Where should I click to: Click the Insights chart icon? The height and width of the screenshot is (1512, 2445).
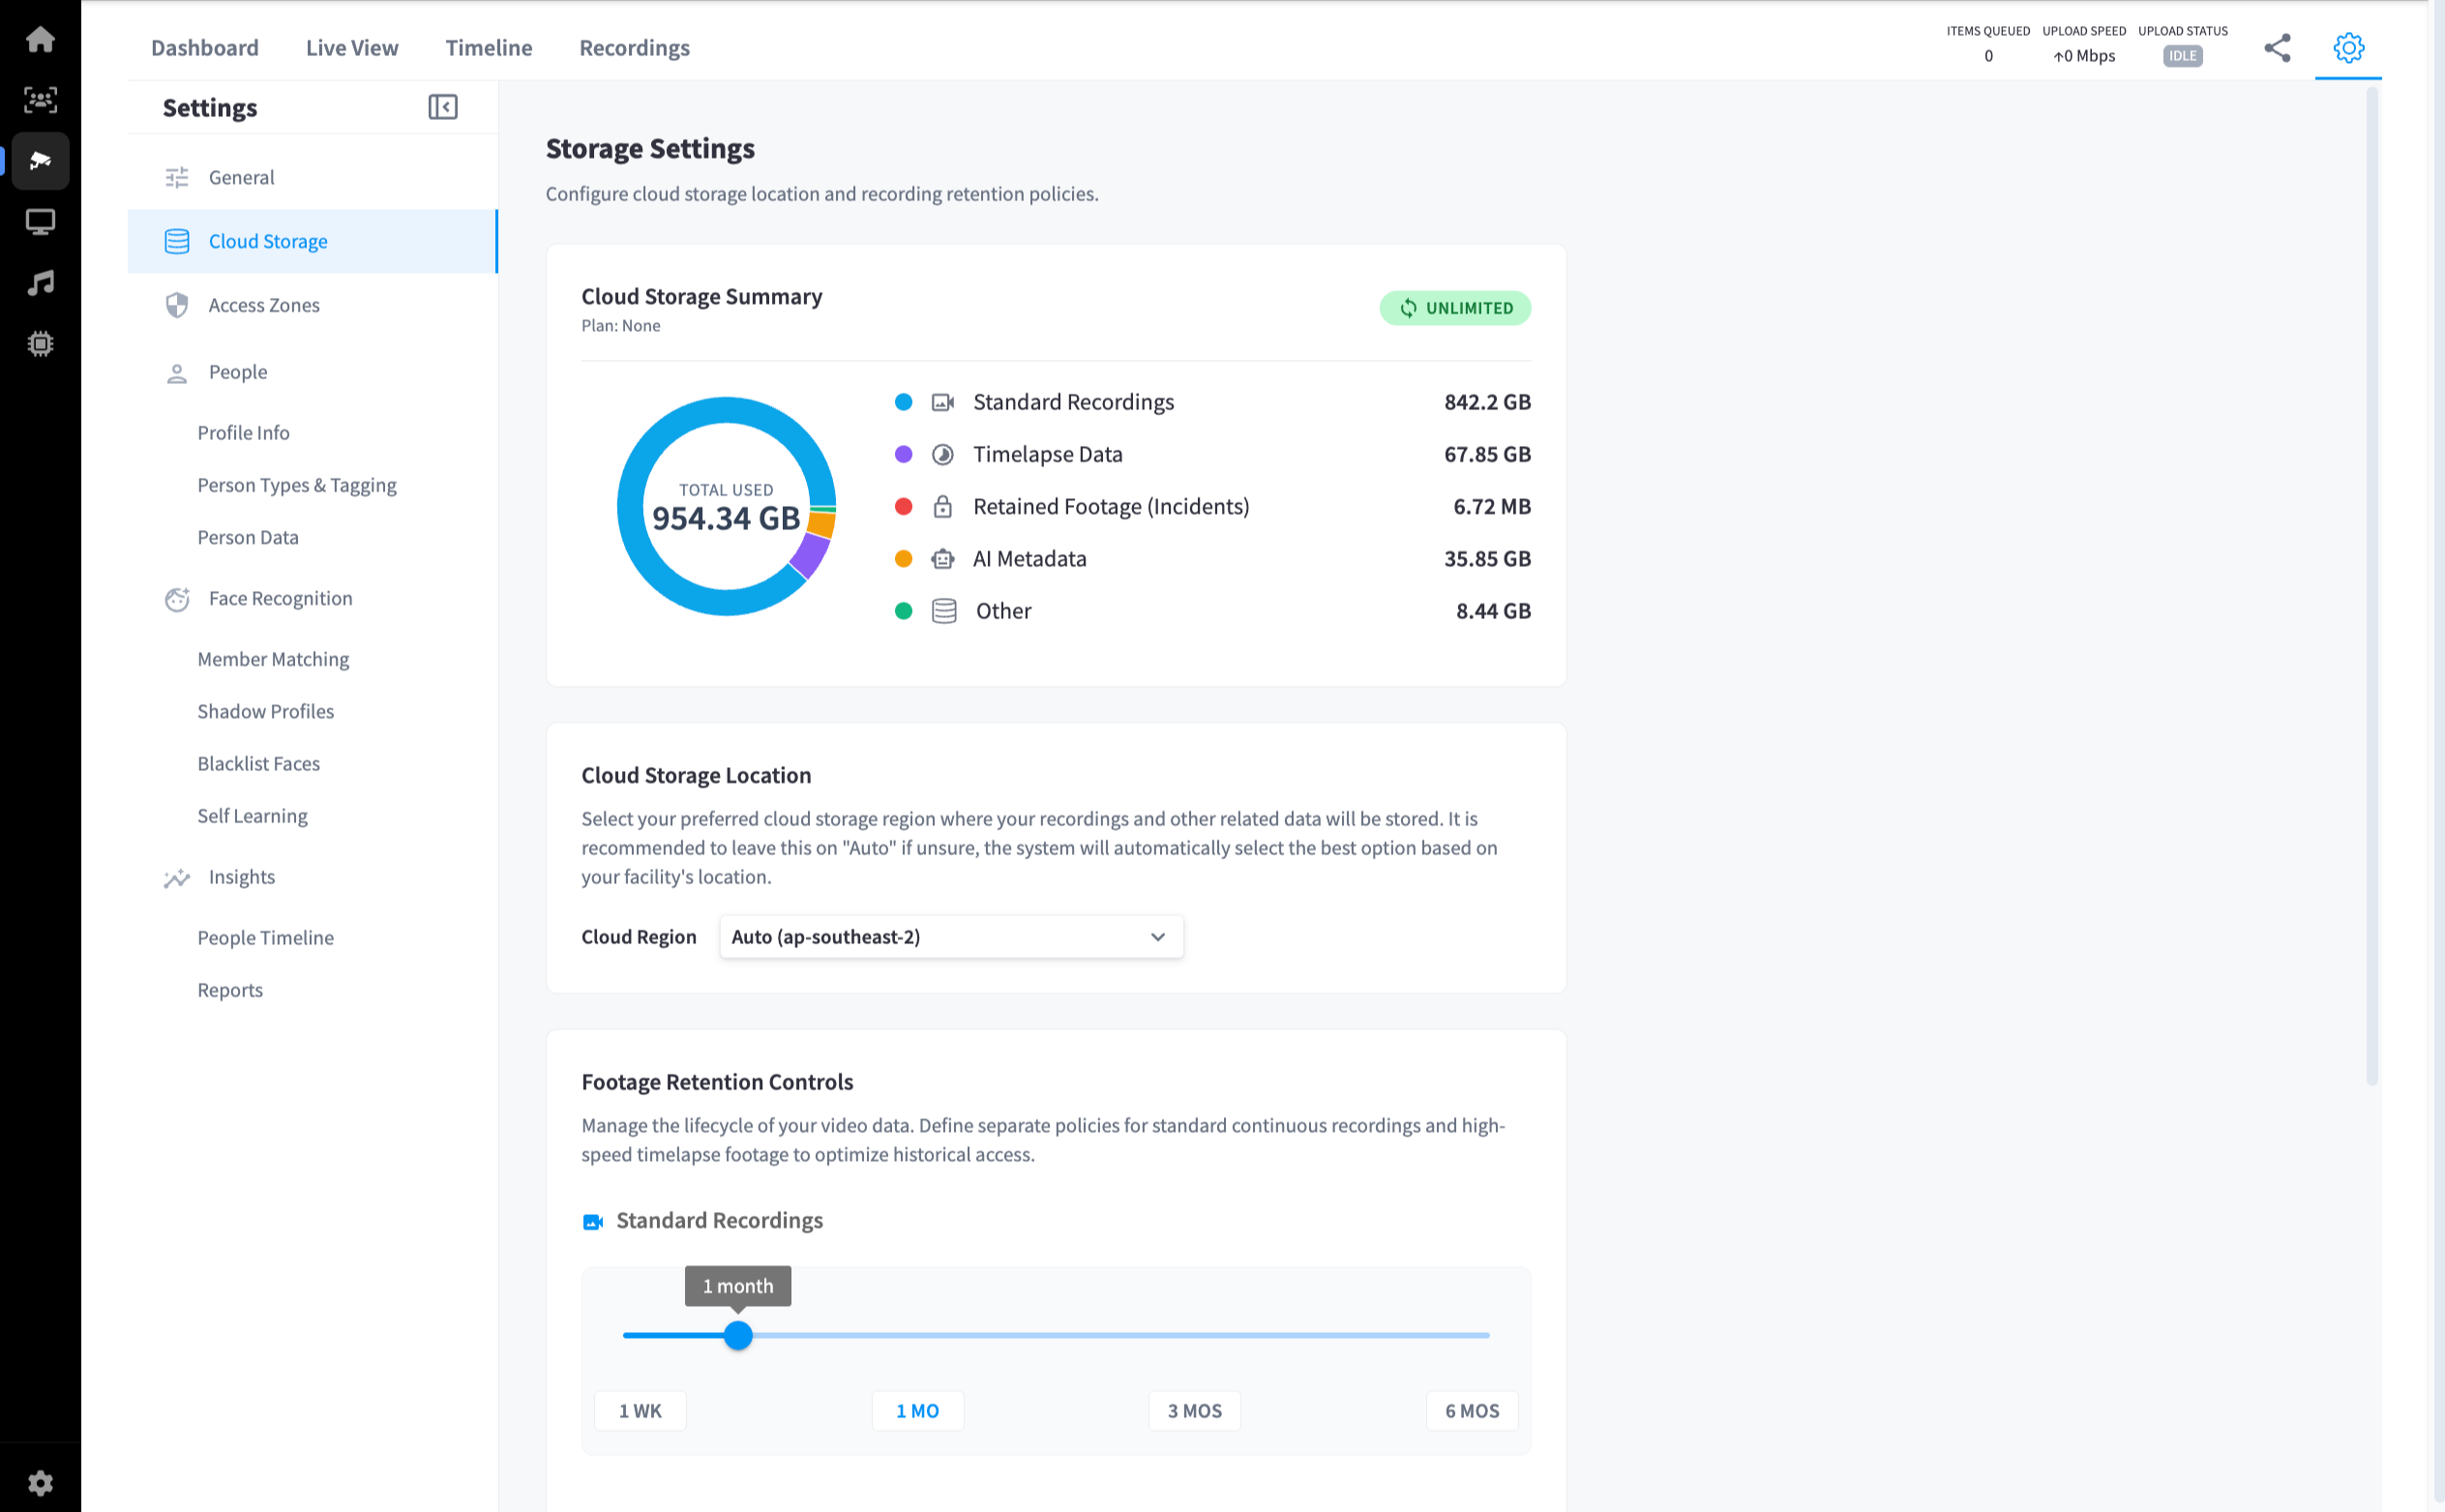coord(177,877)
